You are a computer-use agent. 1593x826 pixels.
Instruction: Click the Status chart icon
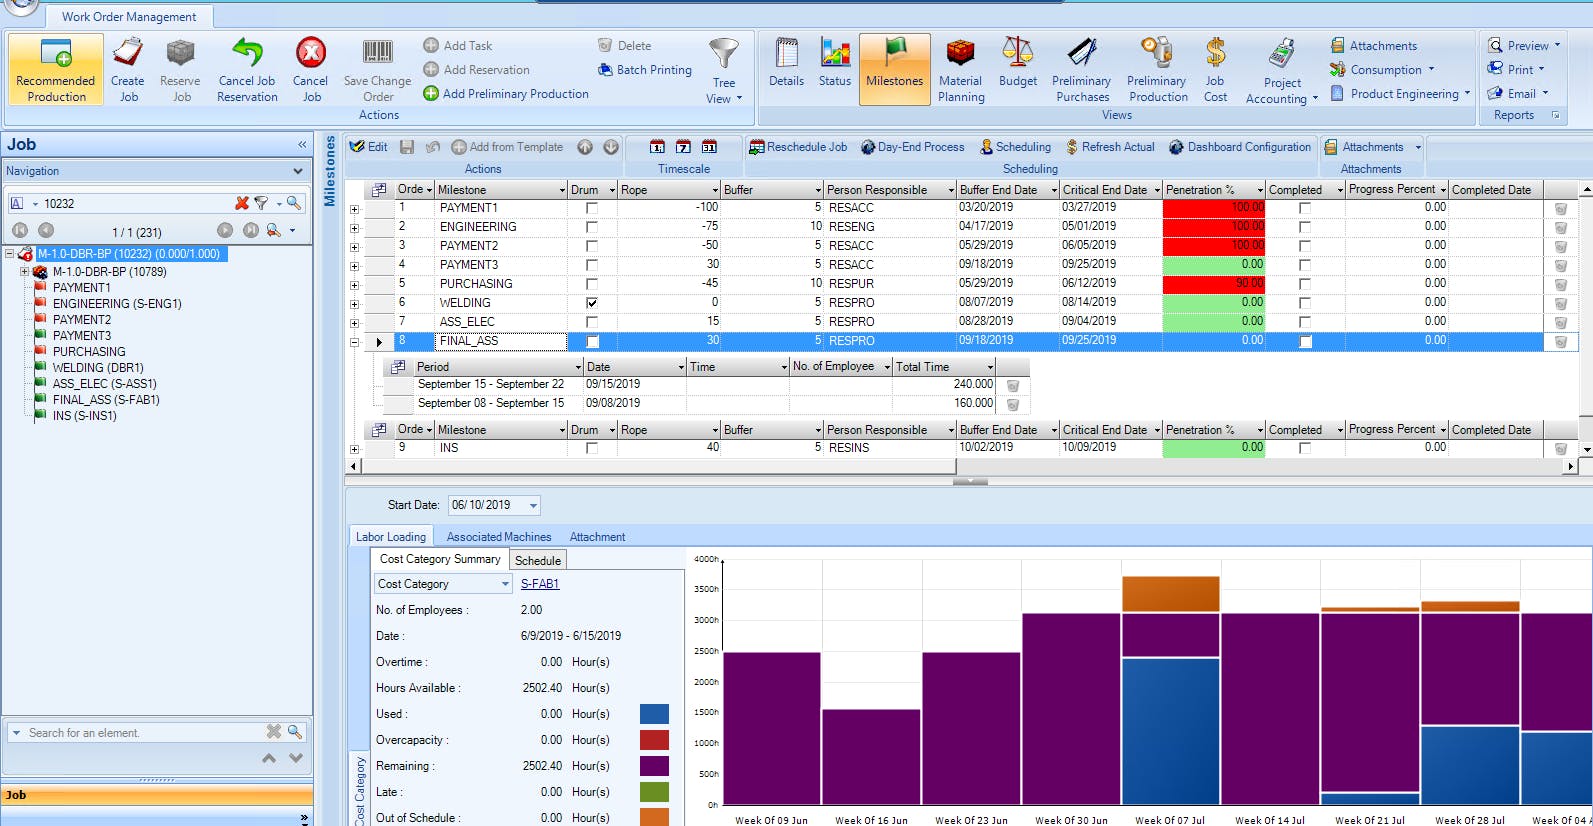coord(835,54)
